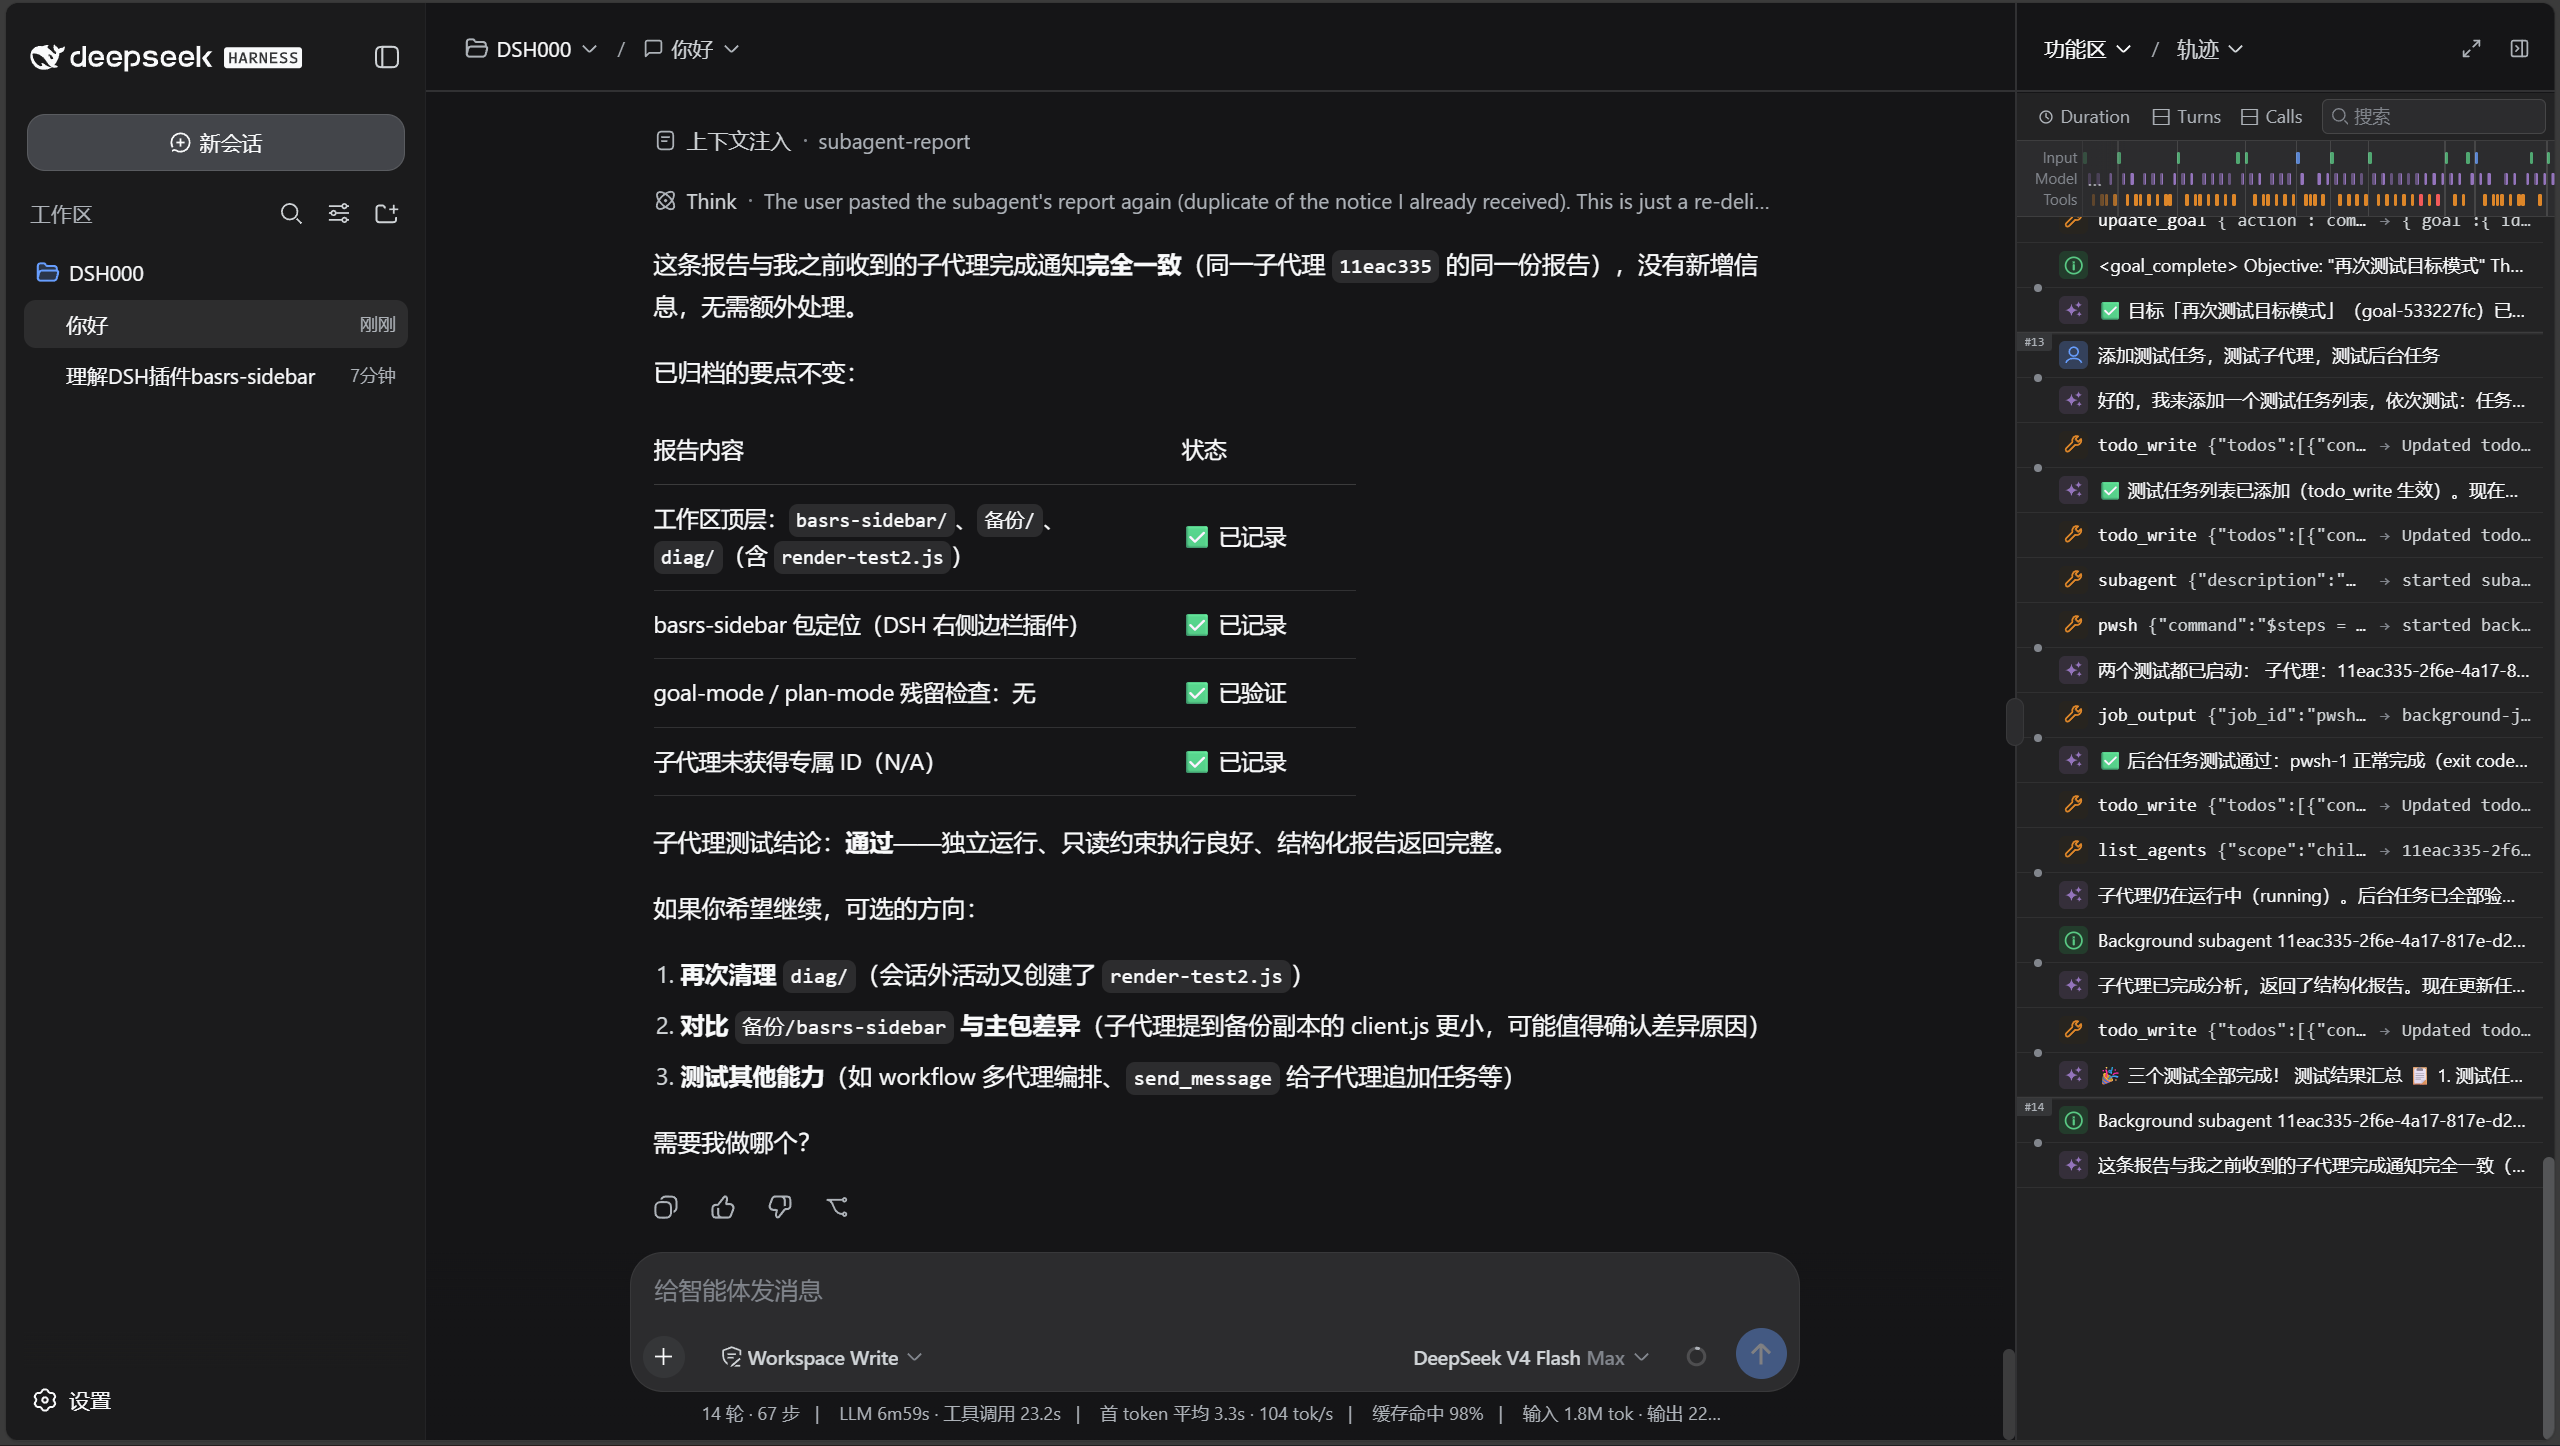
Task: Branch conversation from this message icon
Action: [837, 1207]
